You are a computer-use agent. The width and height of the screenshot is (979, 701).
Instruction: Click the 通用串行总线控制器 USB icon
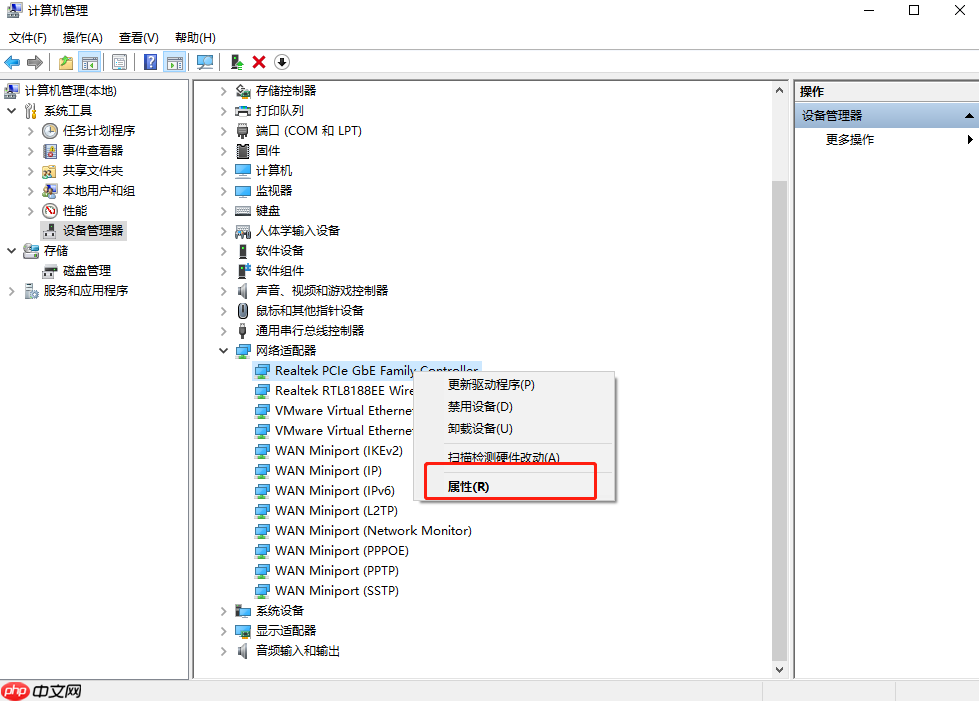click(243, 331)
